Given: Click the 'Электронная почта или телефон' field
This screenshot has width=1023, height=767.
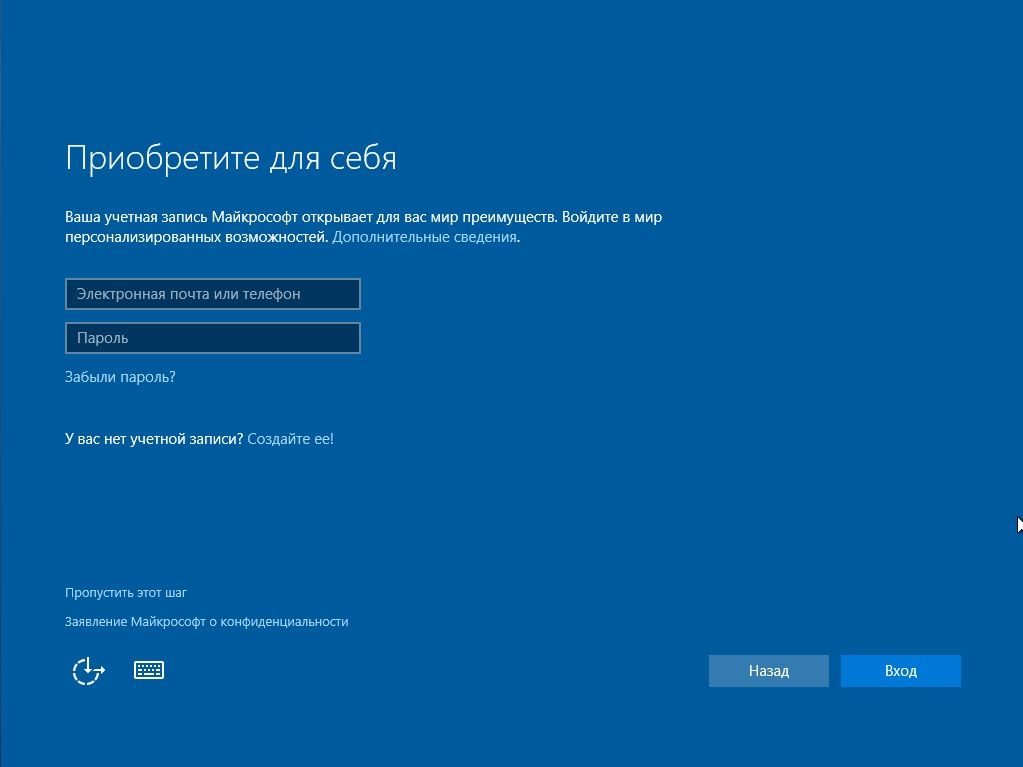Looking at the screenshot, I should point(212,294).
